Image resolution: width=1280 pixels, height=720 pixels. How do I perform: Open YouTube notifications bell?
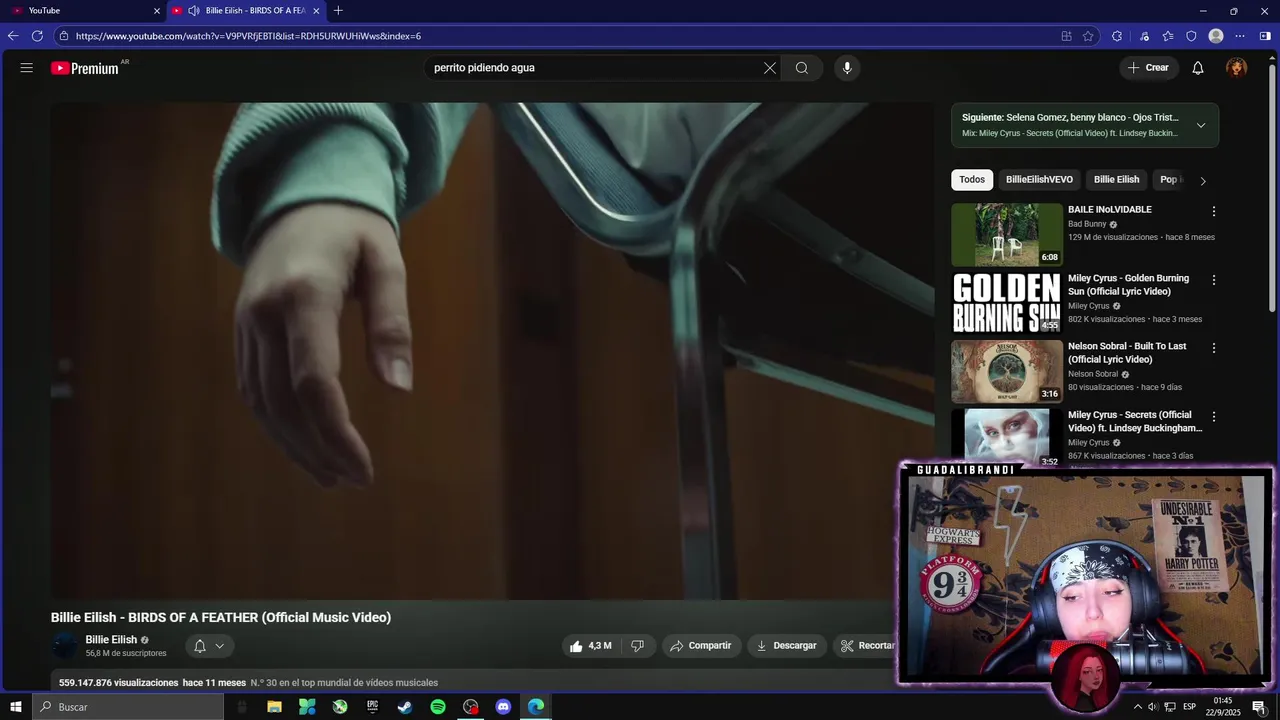point(1198,68)
